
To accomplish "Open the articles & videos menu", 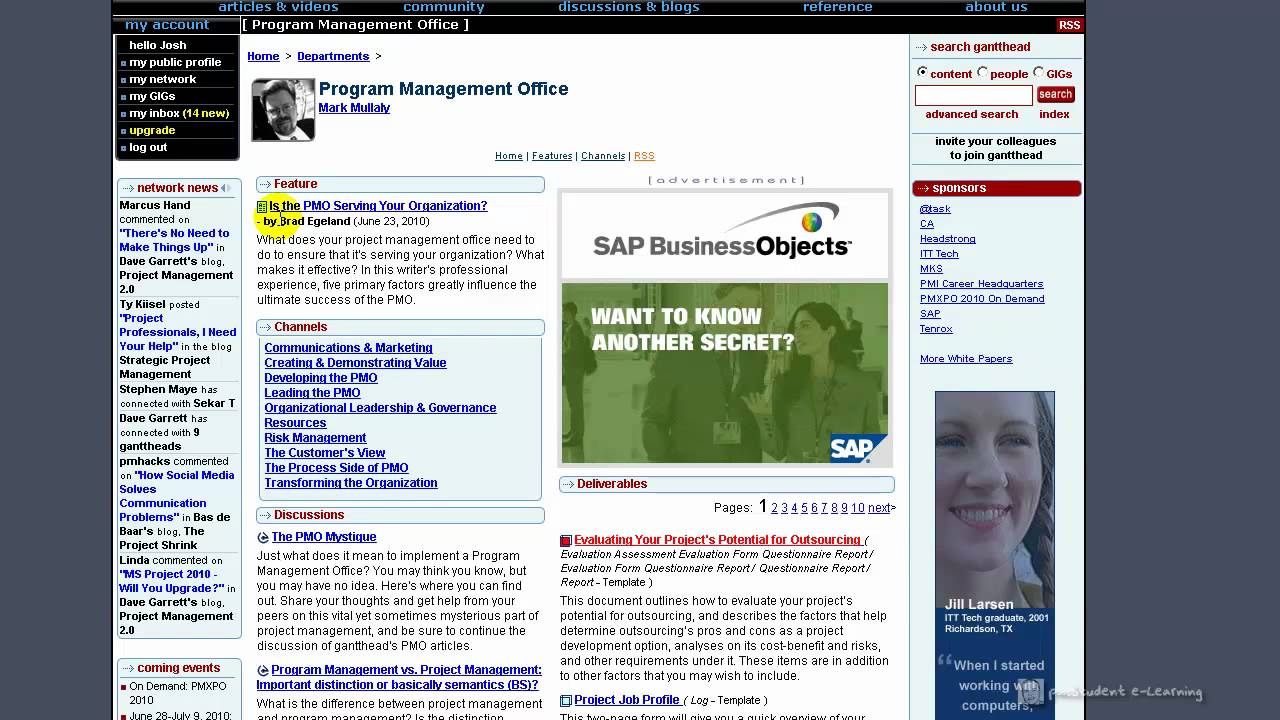I will [278, 7].
